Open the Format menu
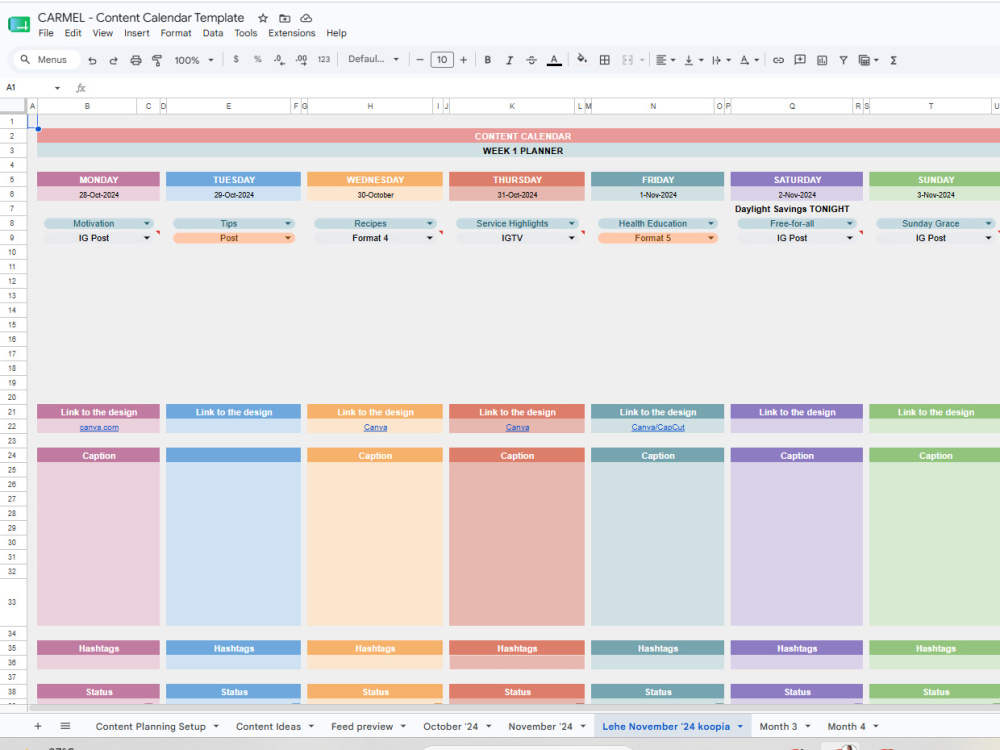This screenshot has width=1000, height=750. click(x=175, y=33)
